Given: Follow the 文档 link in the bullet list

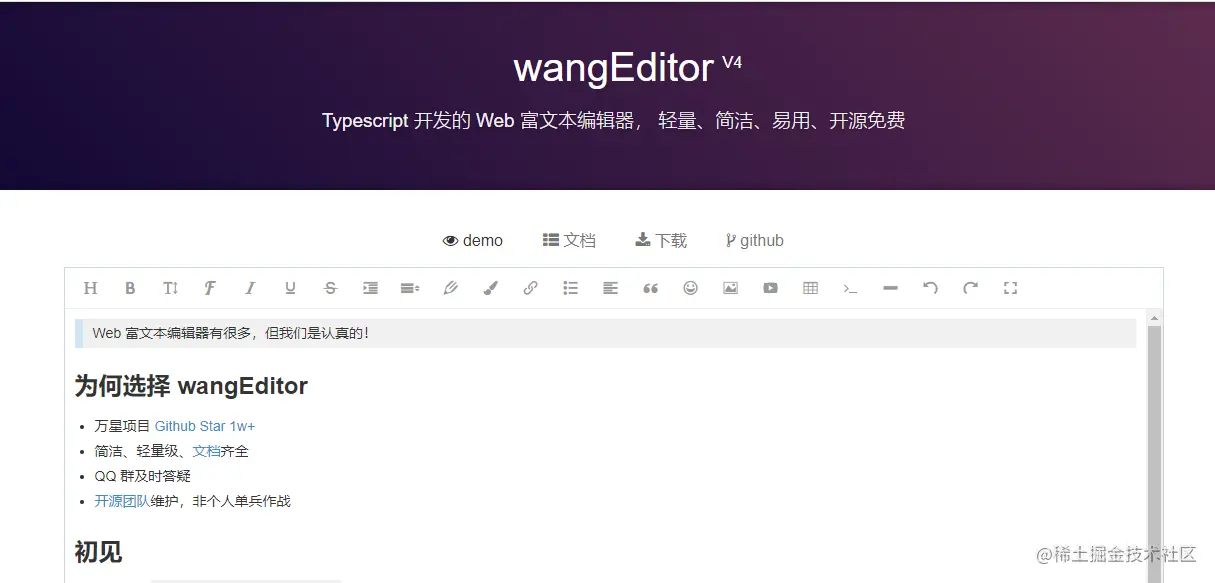Looking at the screenshot, I should point(206,451).
